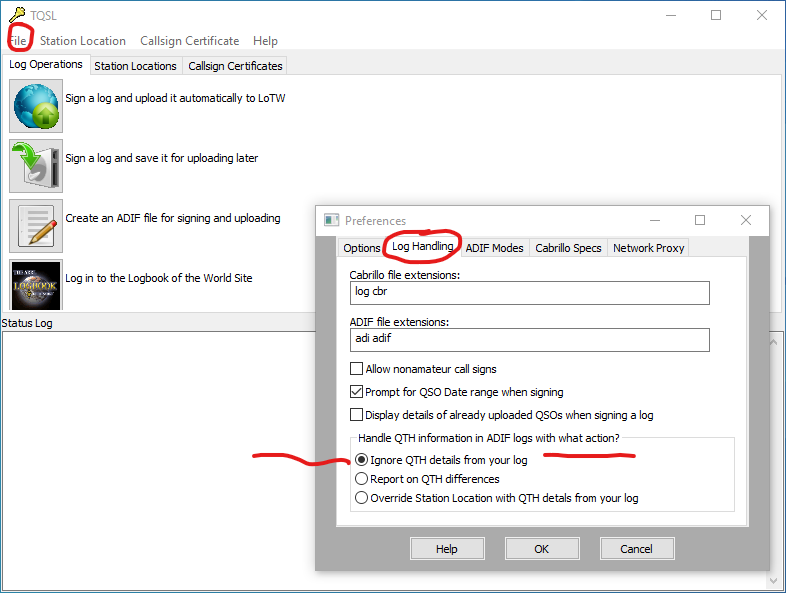Click the globe upload-to-LoTW icon
The height and width of the screenshot is (593, 786).
click(36, 106)
